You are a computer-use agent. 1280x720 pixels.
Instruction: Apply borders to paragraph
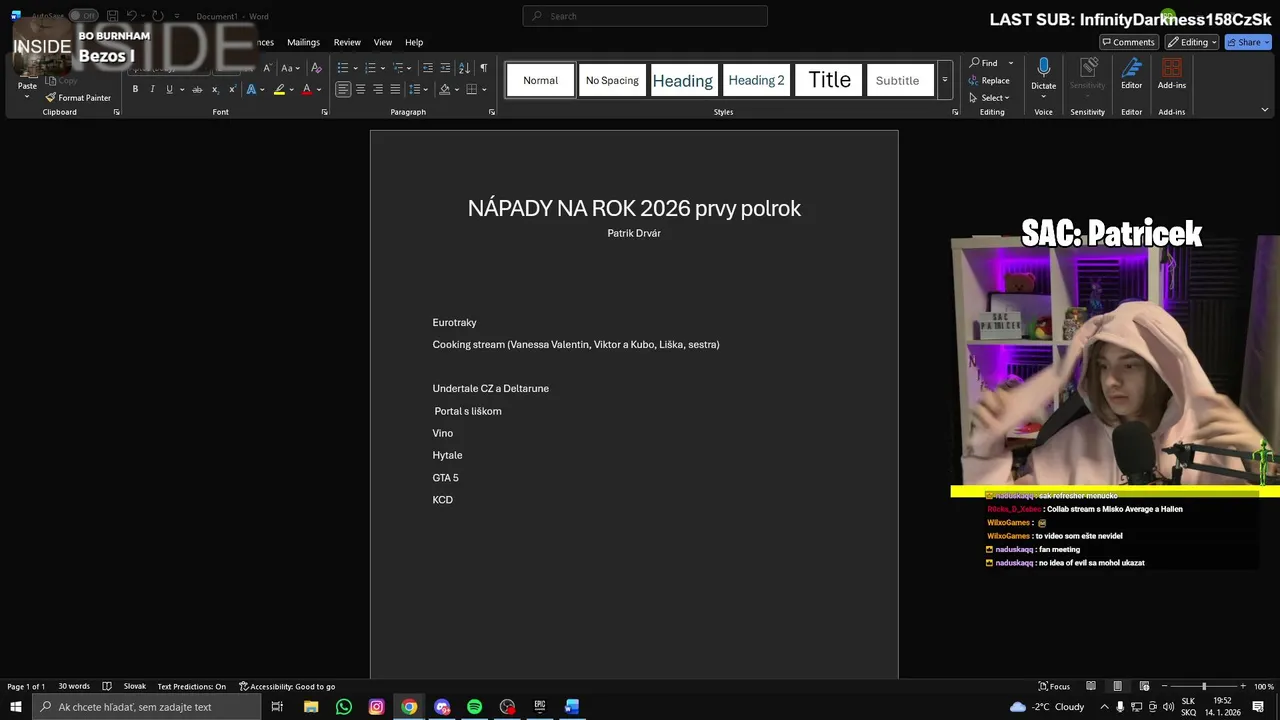tap(471, 89)
